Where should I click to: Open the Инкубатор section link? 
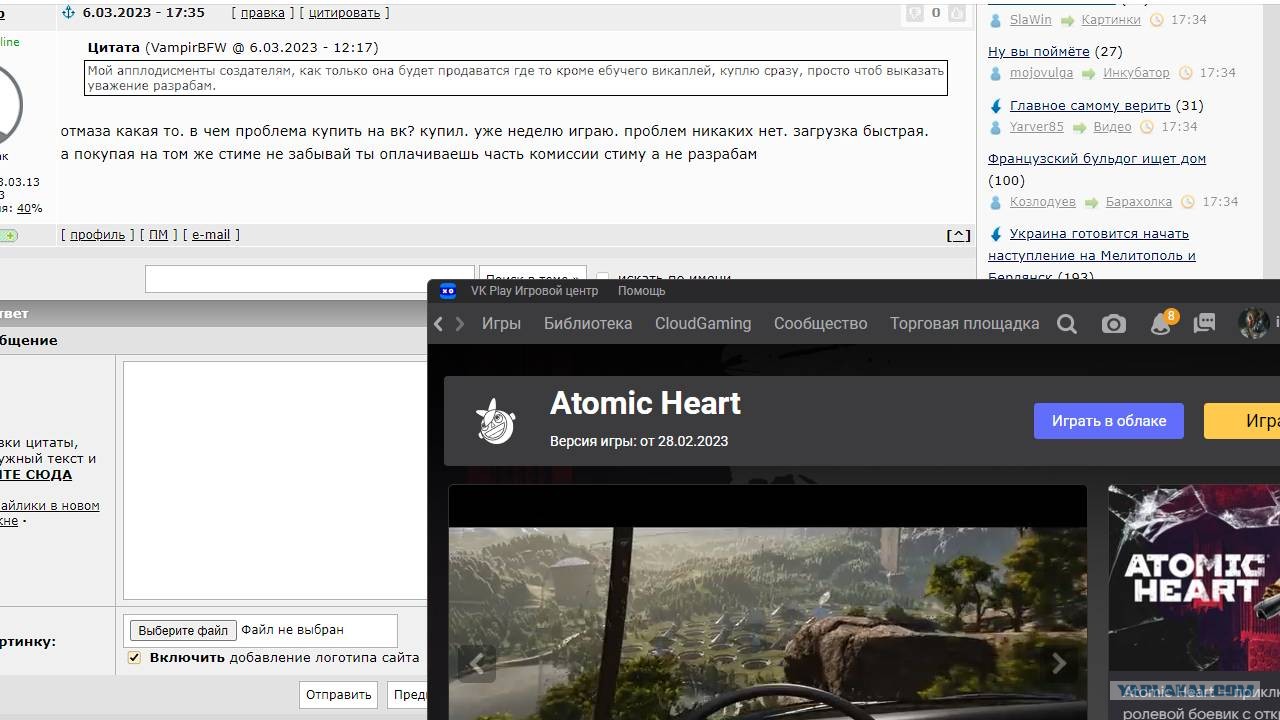click(1136, 73)
